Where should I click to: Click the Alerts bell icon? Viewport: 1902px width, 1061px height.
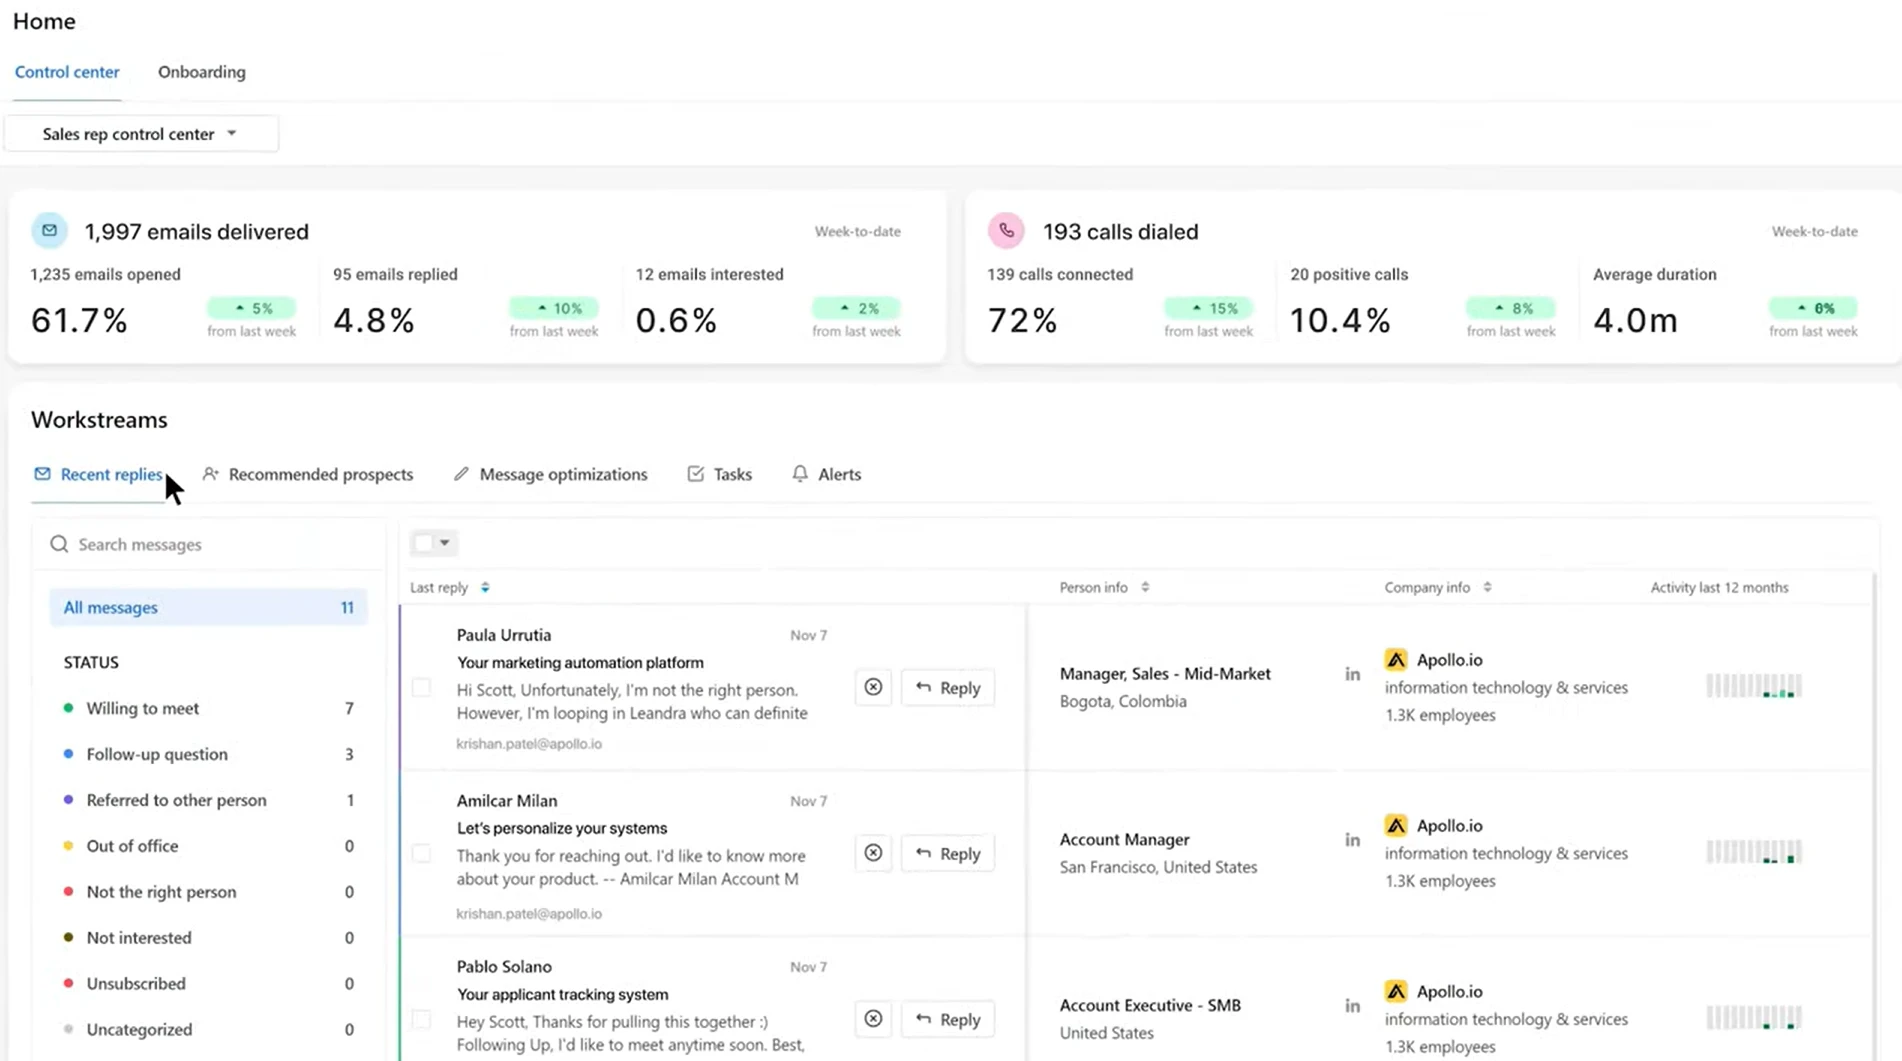pos(799,474)
